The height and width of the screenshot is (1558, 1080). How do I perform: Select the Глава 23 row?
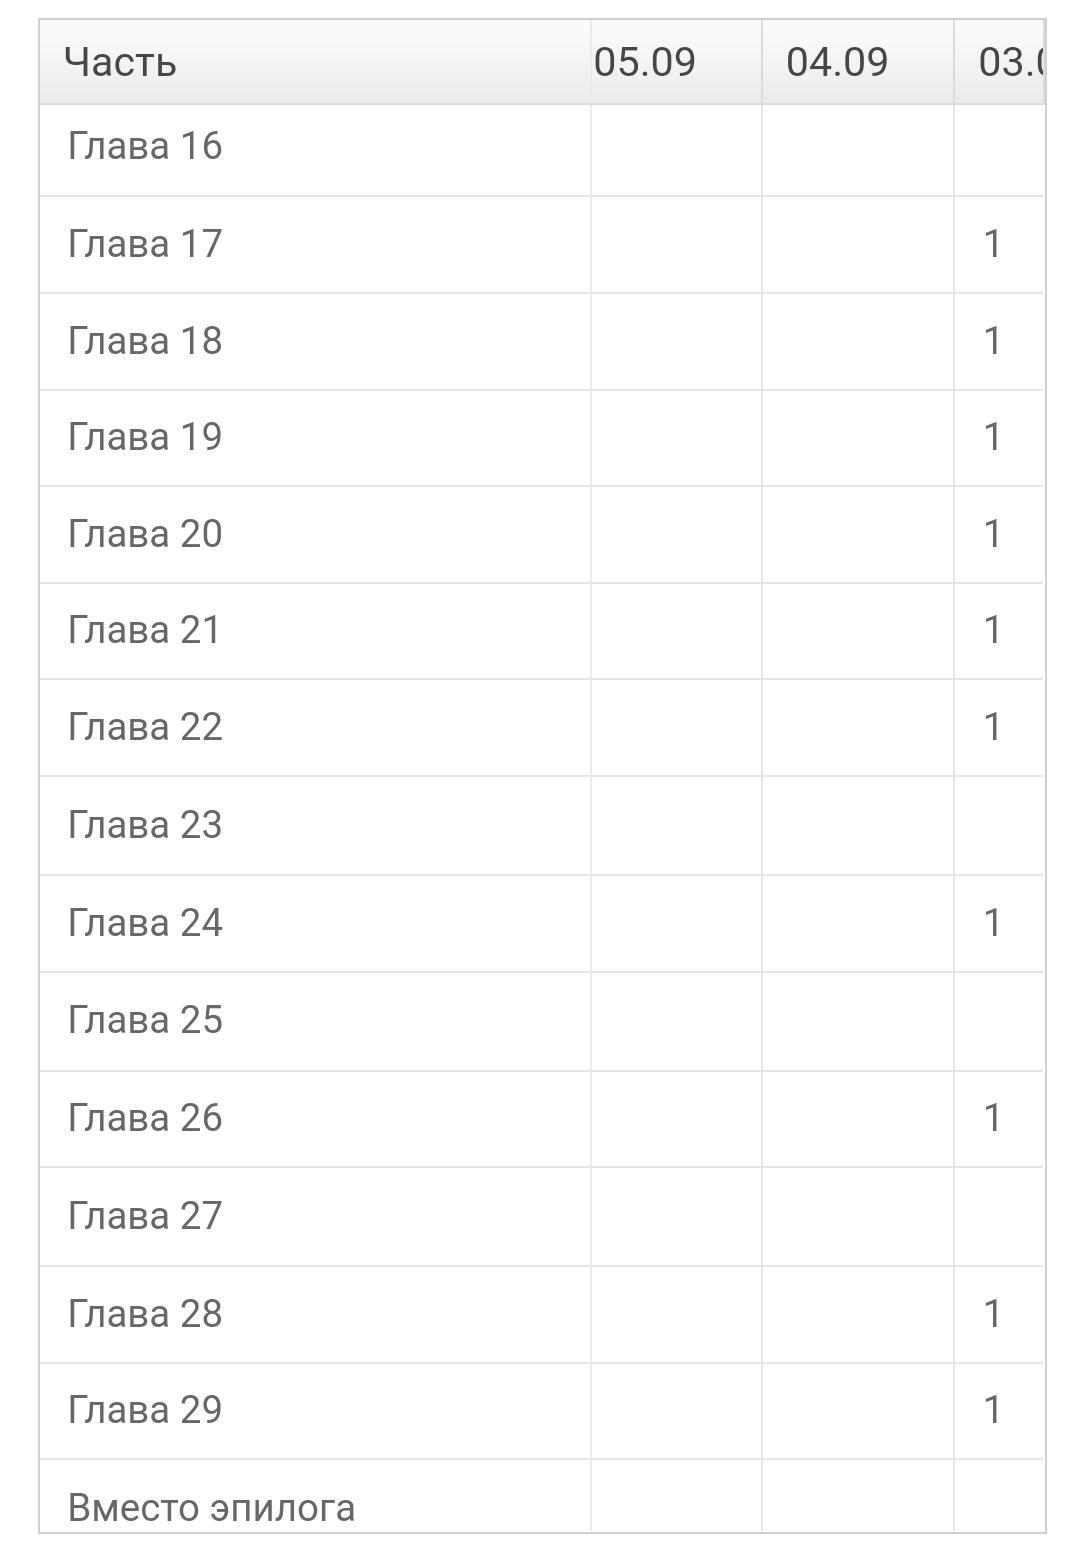pos(145,825)
